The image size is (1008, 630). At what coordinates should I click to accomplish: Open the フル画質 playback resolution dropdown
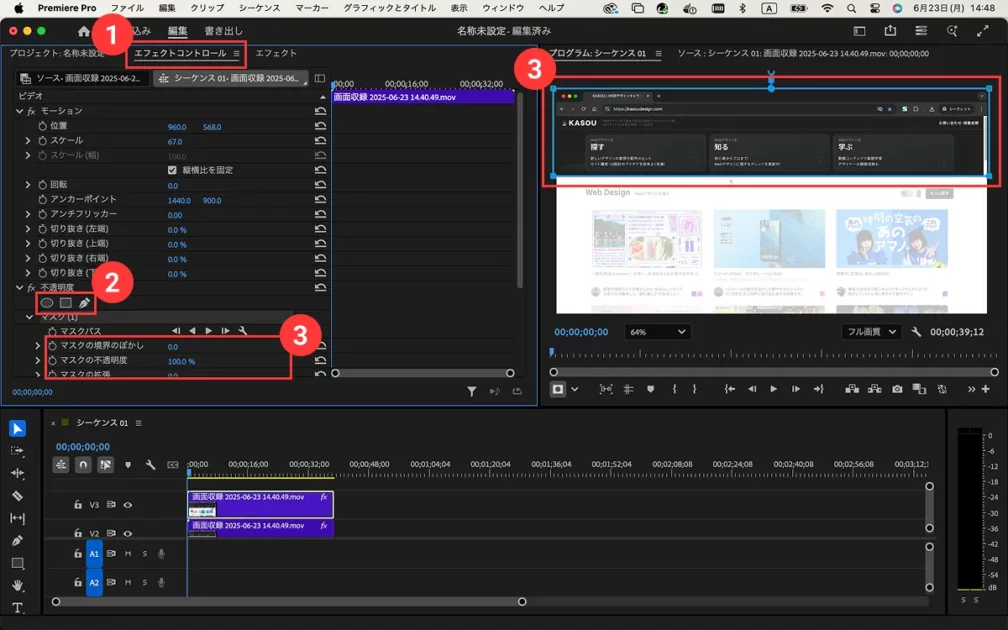coord(871,332)
